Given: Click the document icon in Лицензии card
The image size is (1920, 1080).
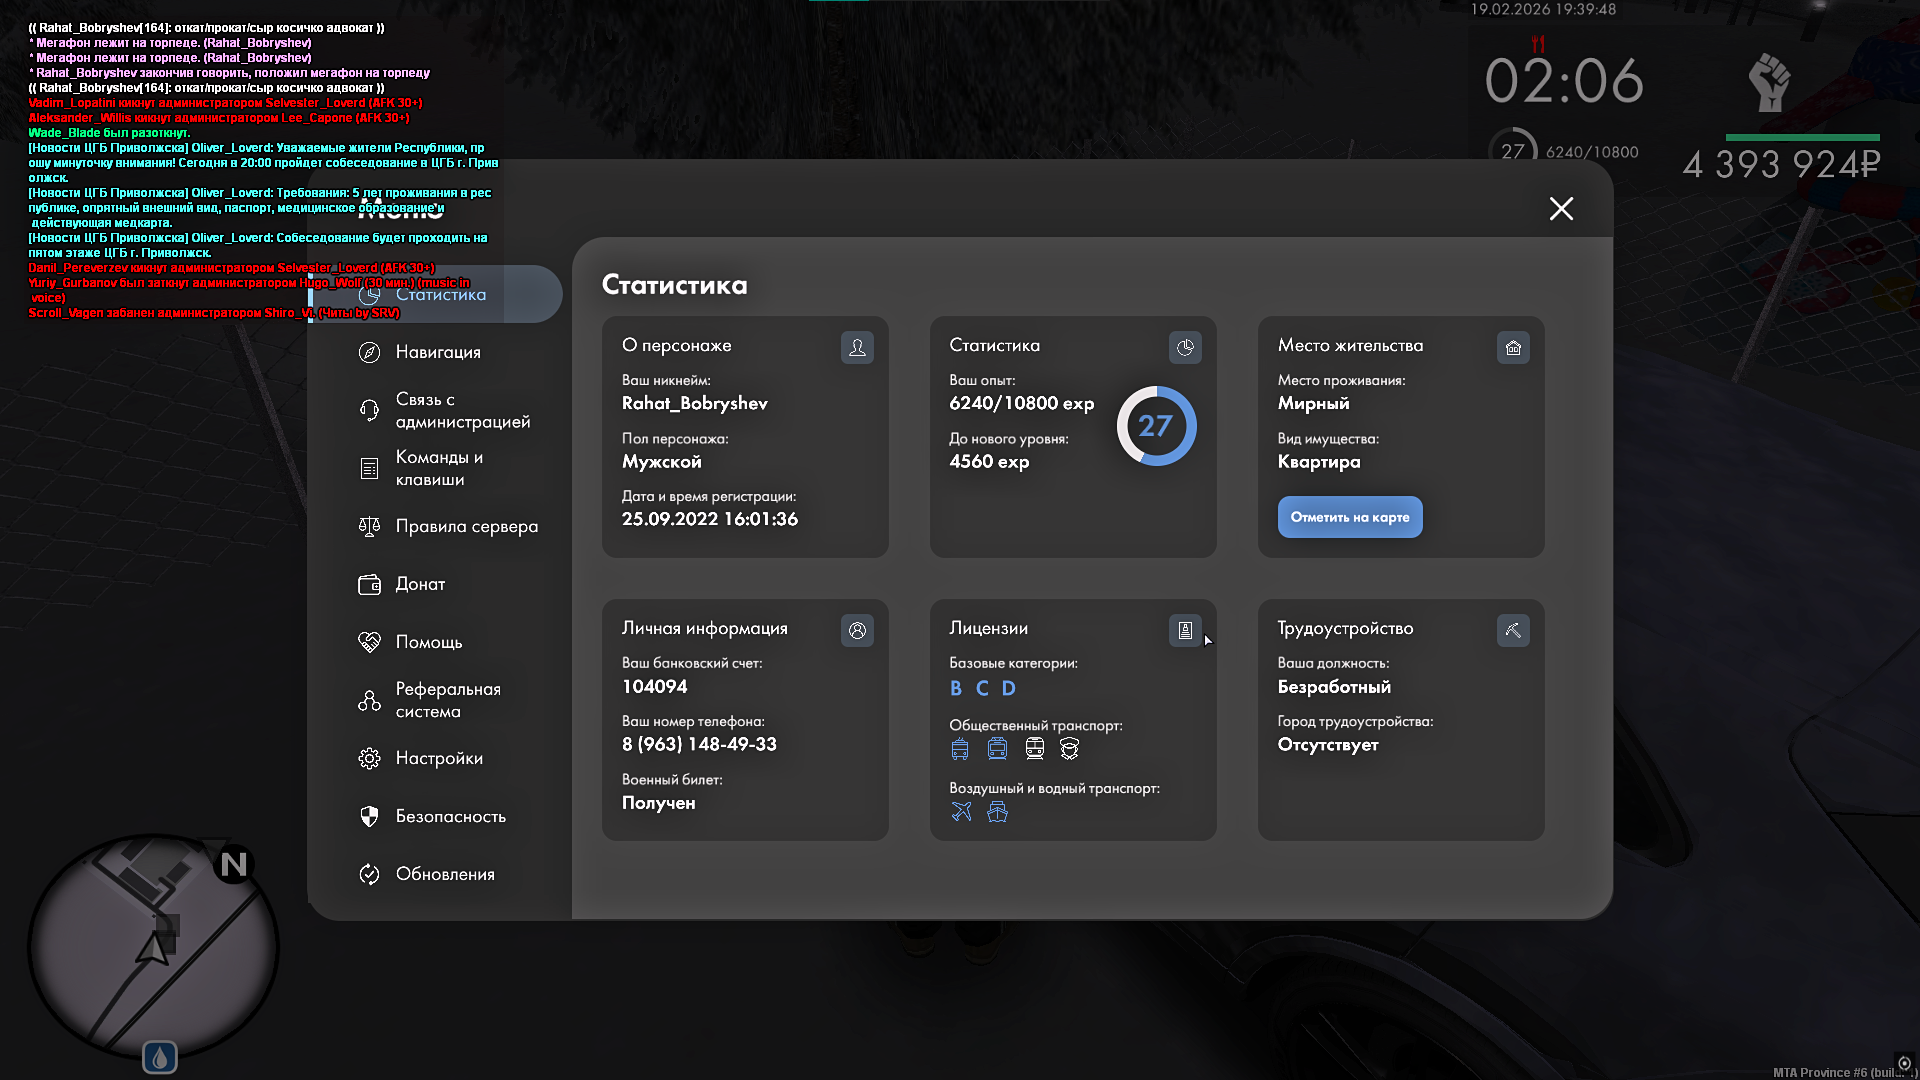Looking at the screenshot, I should pyautogui.click(x=1185, y=630).
